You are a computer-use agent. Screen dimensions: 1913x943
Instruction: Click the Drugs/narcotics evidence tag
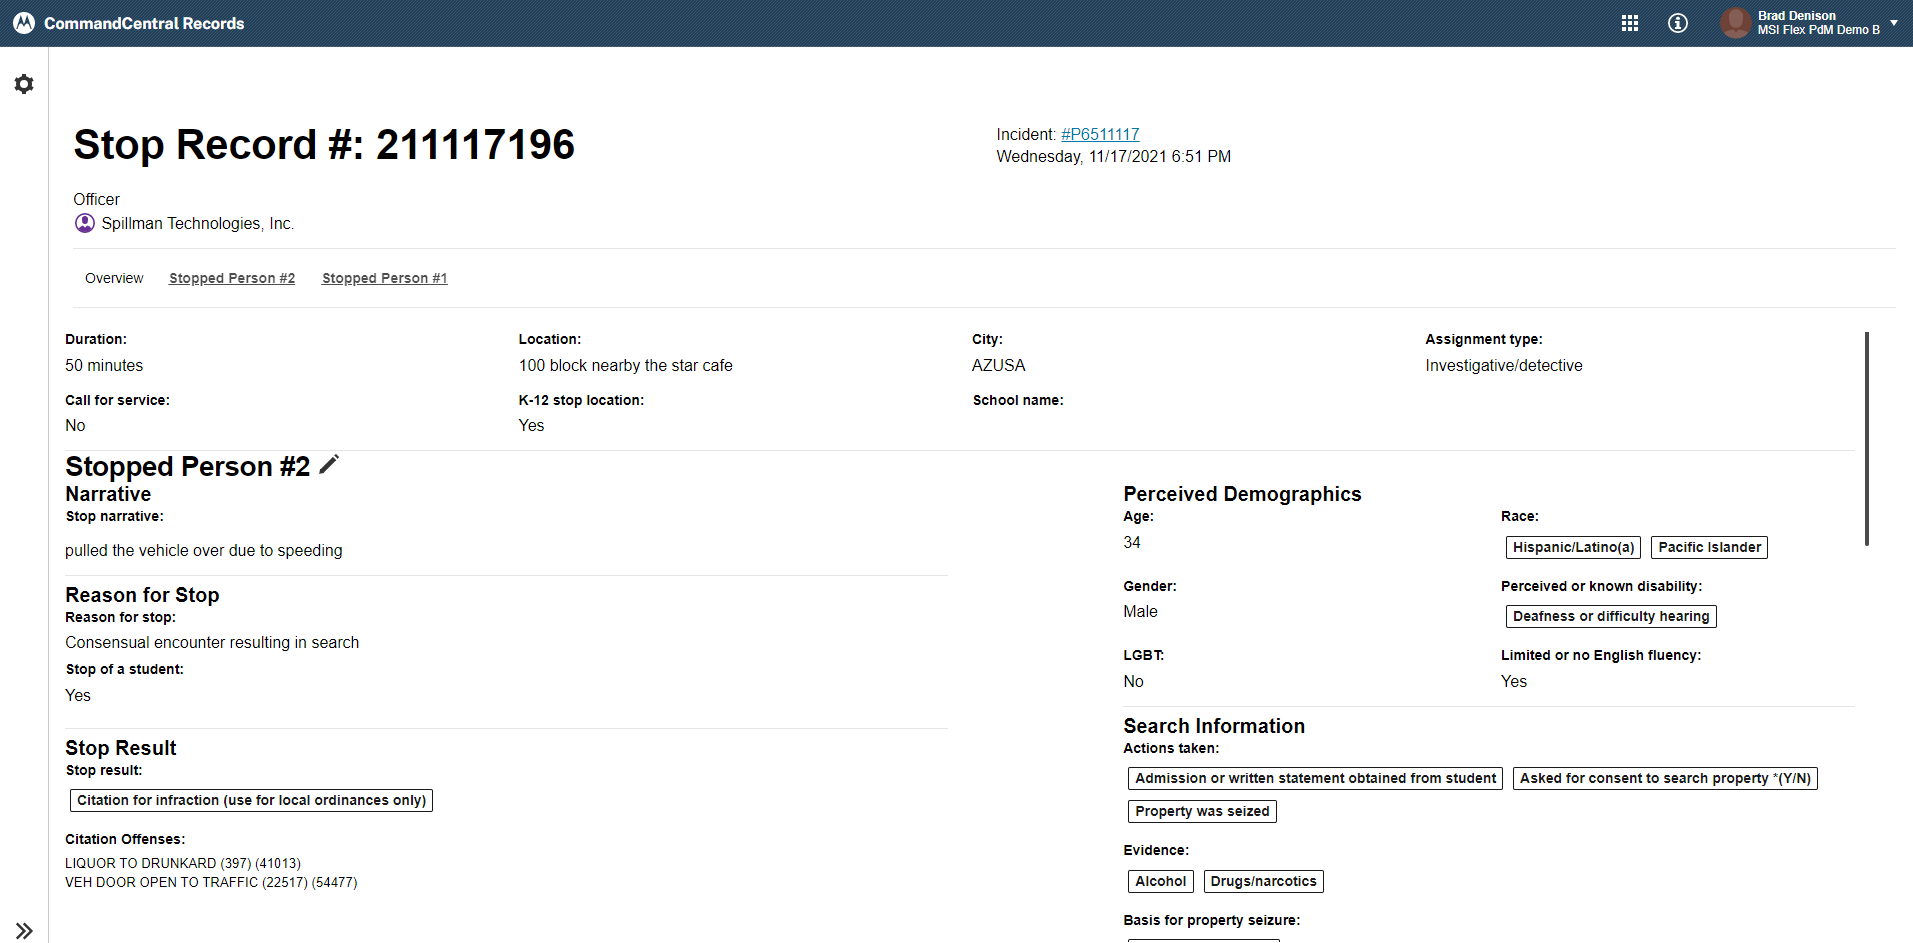(x=1263, y=881)
